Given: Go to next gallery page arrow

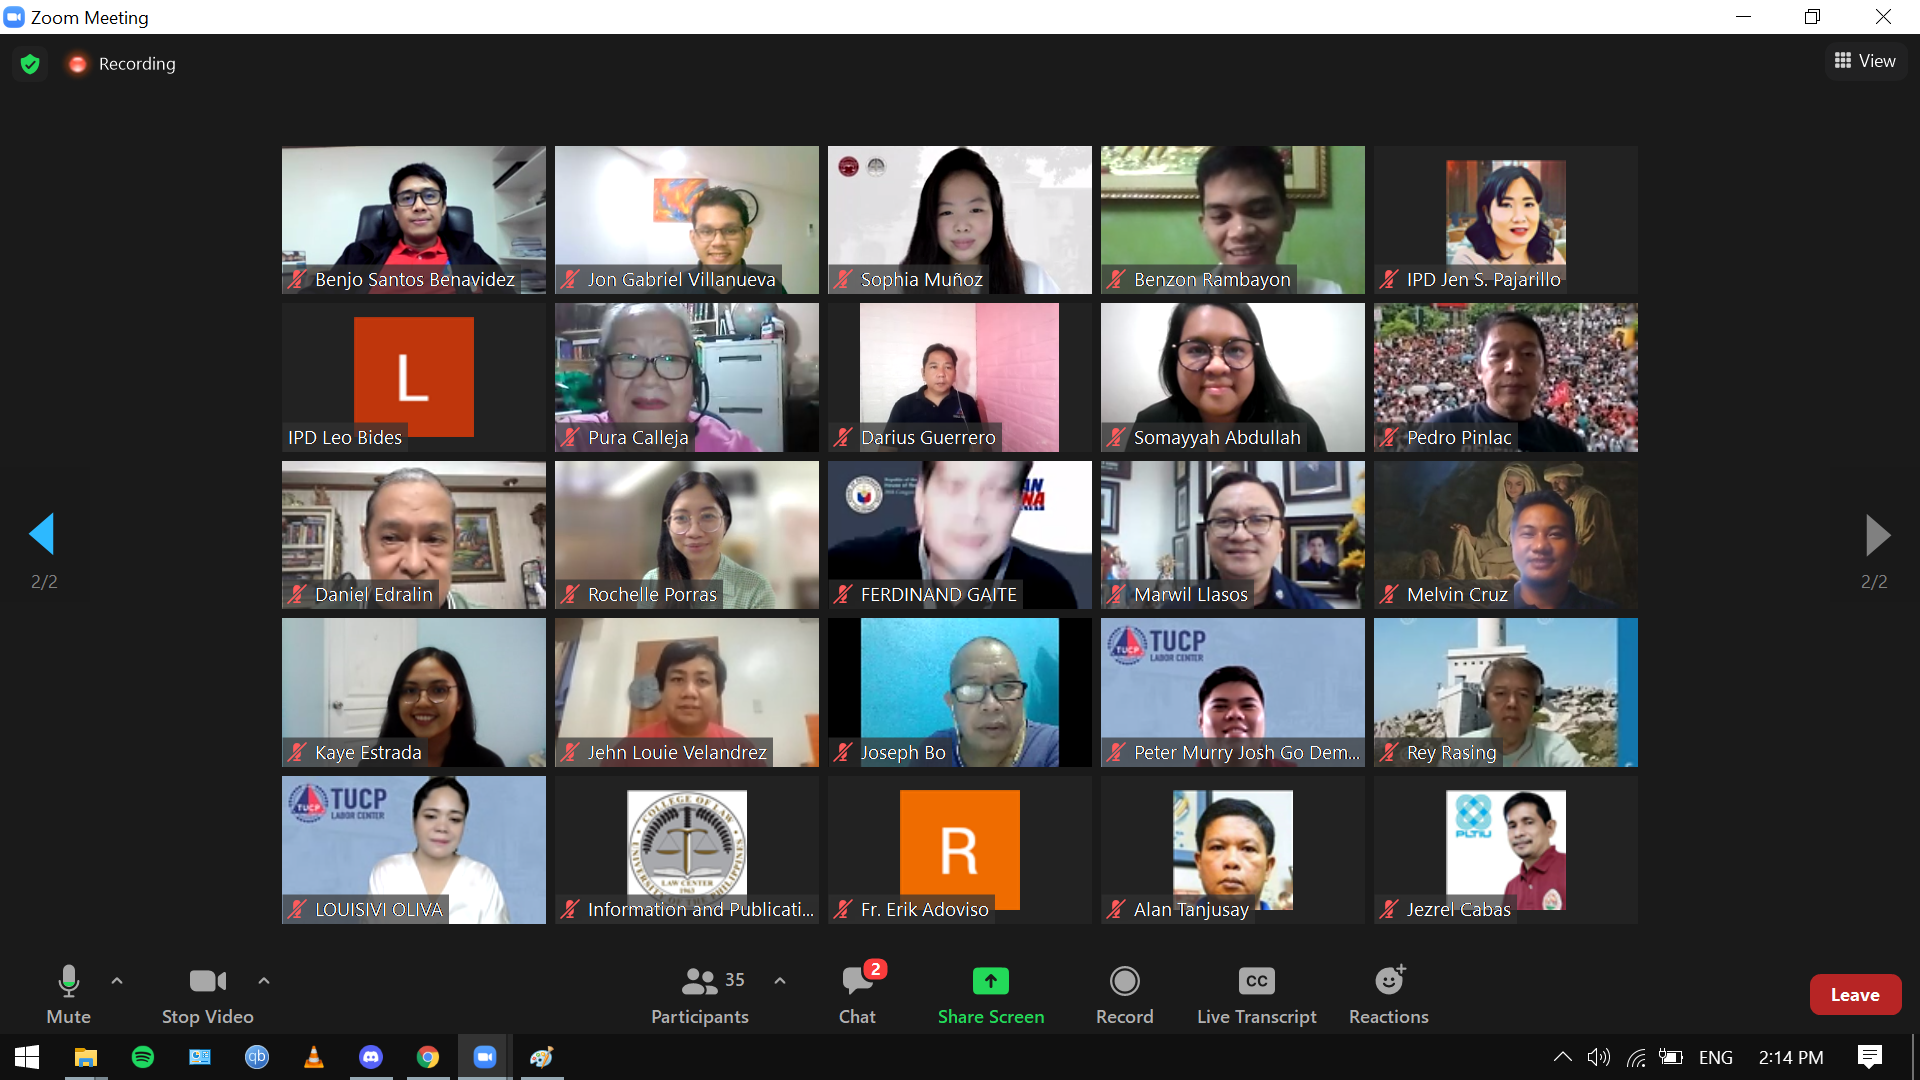Looking at the screenshot, I should pos(1877,535).
